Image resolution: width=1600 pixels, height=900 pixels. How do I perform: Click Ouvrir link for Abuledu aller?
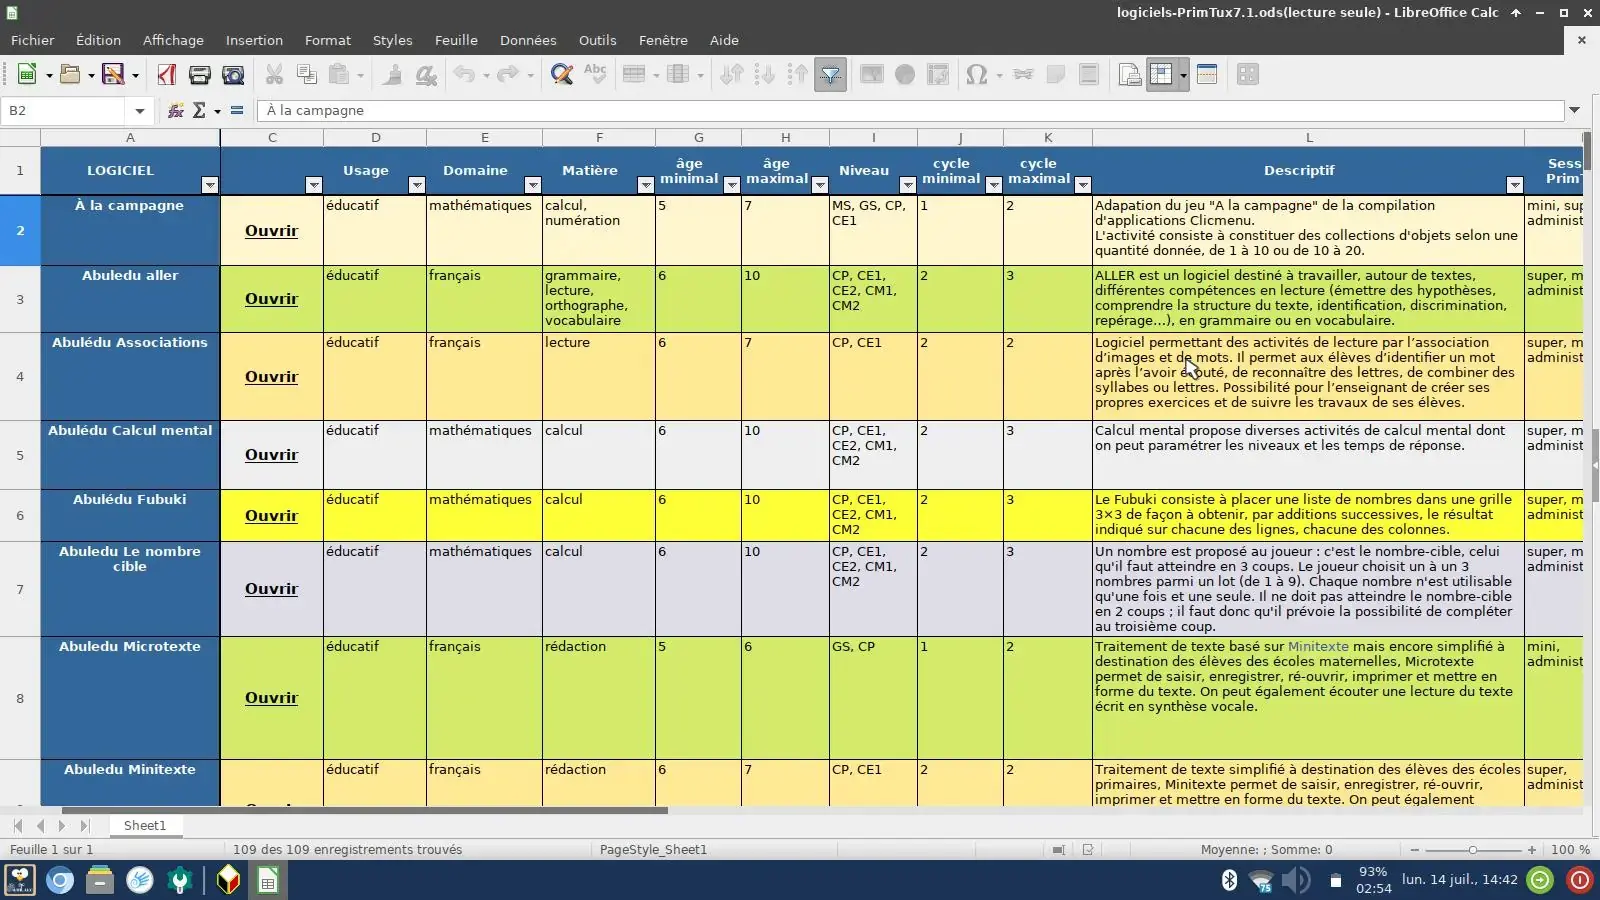[x=272, y=299]
